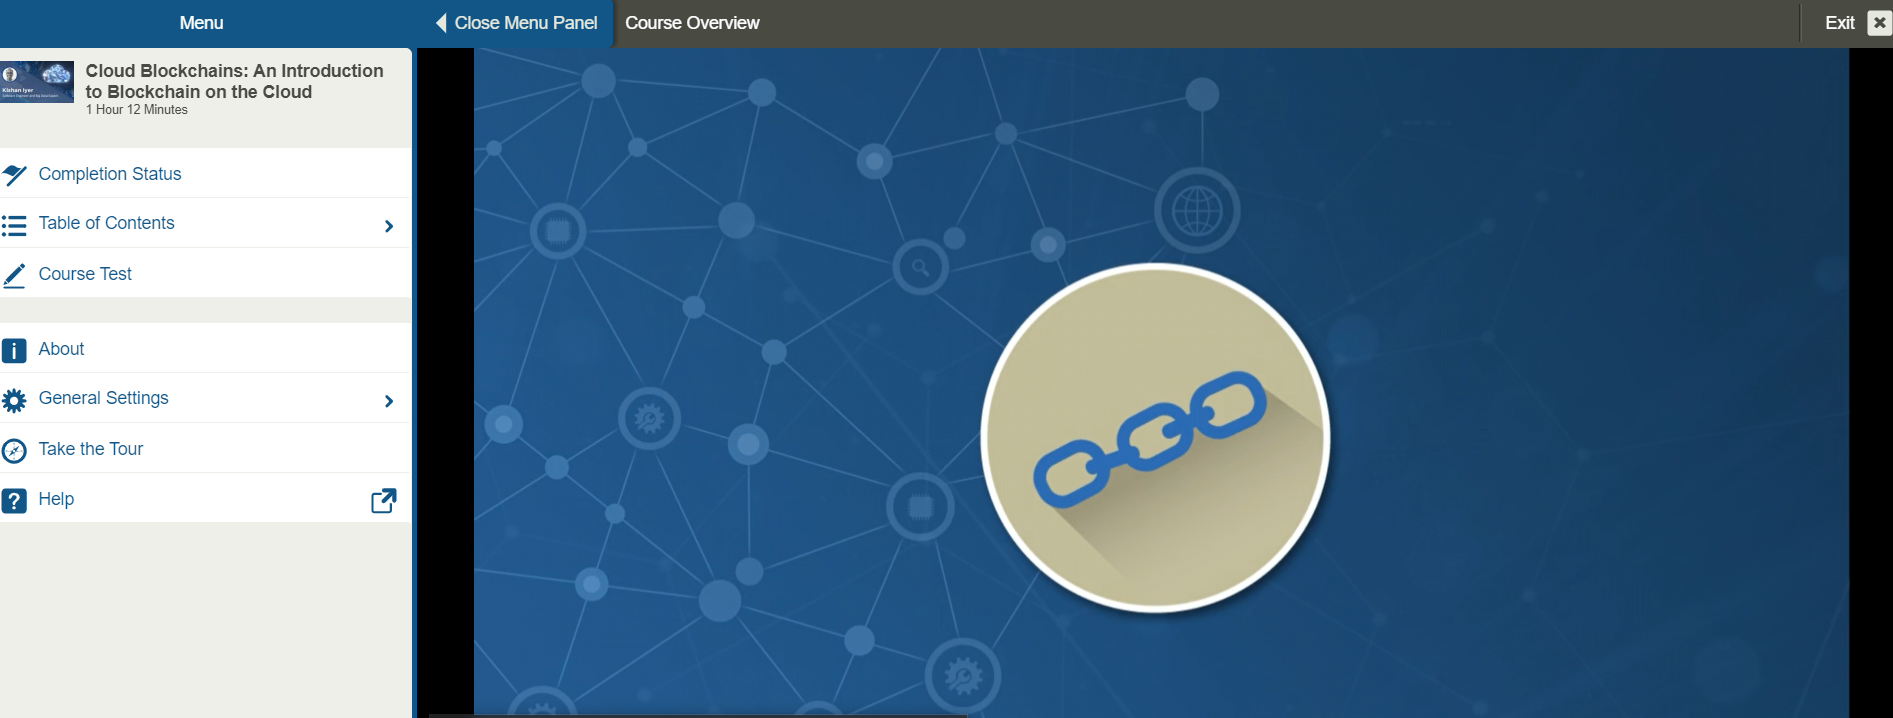The height and width of the screenshot is (718, 1893).
Task: Click the Take the Tour compass icon
Action: (14, 451)
